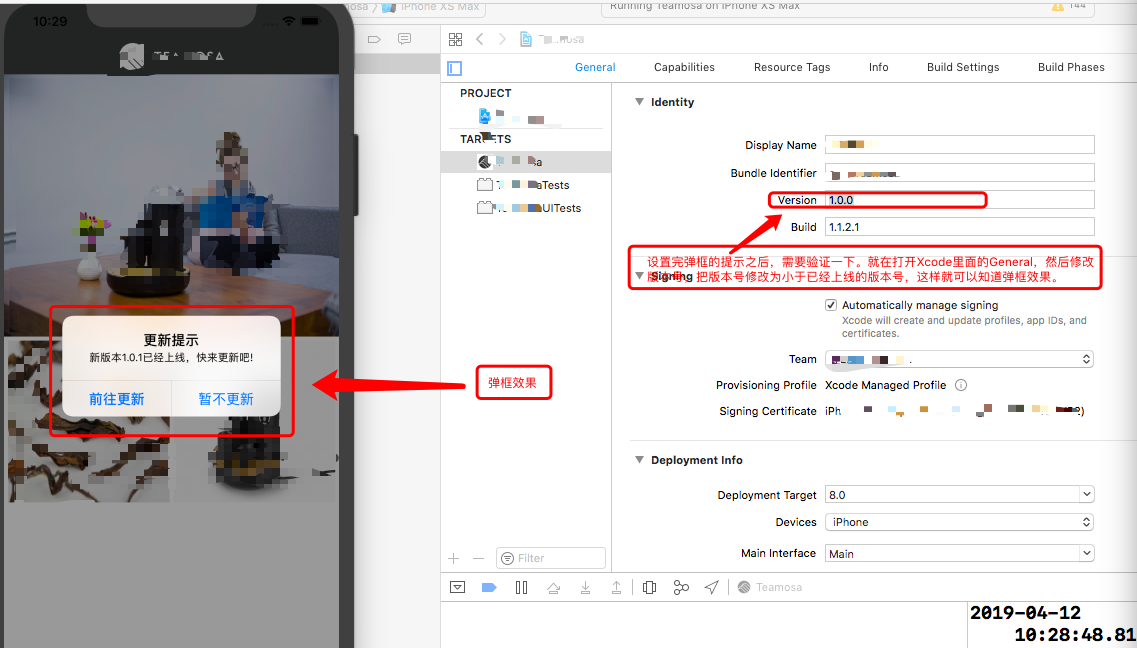The width and height of the screenshot is (1137, 648).
Task: Switch to the Build Settings tab
Action: tap(963, 67)
